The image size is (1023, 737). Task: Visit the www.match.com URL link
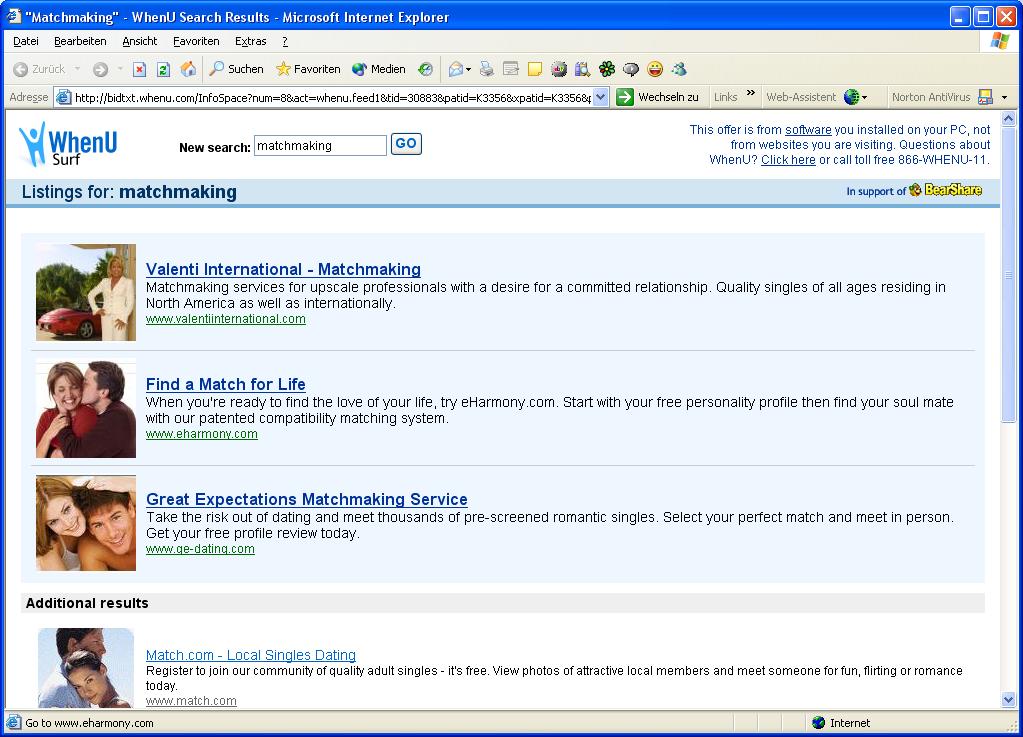coord(191,700)
